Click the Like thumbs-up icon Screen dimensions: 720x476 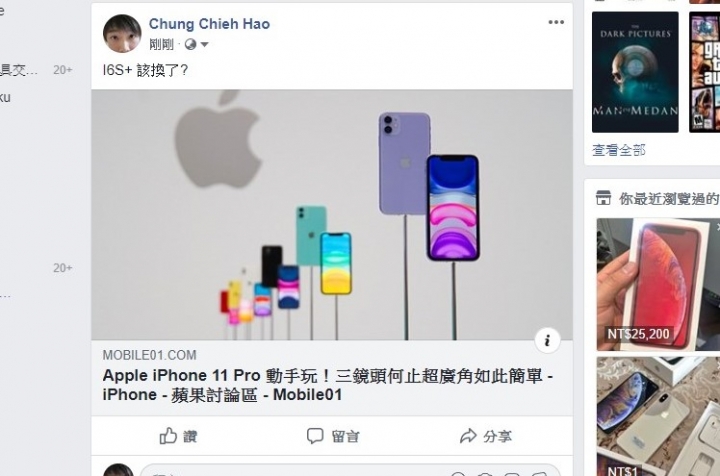[168, 436]
